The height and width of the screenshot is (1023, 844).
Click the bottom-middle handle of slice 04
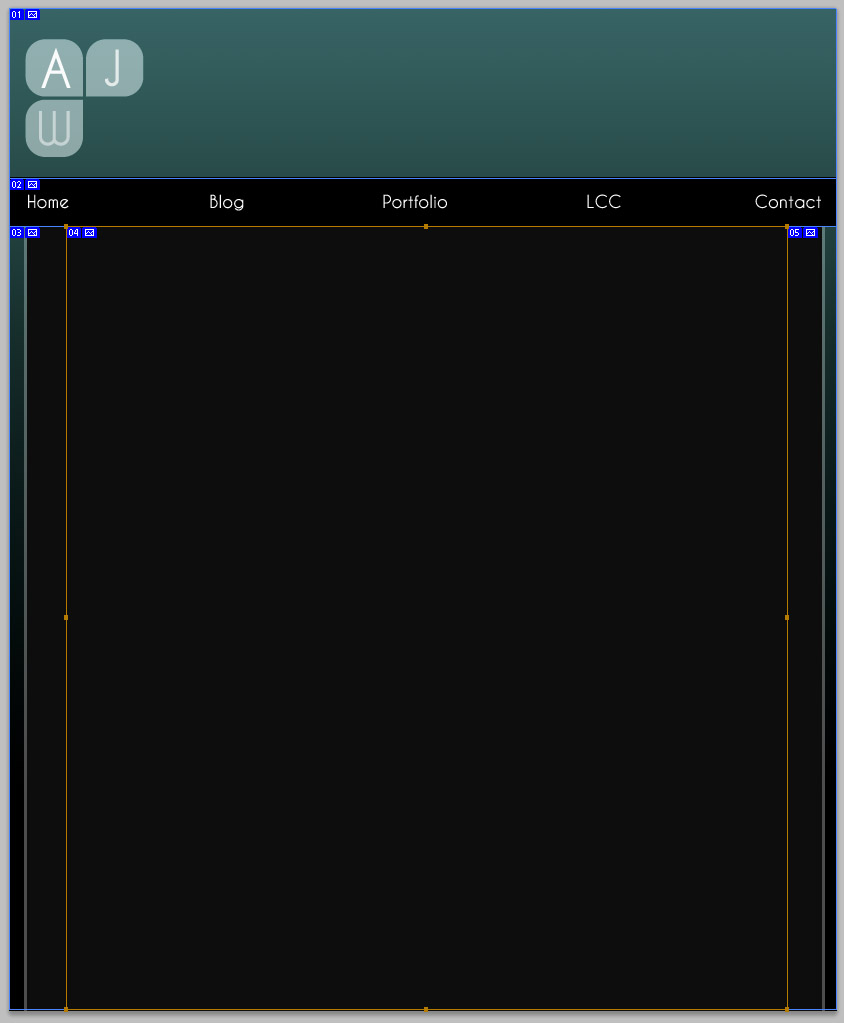(426, 1009)
